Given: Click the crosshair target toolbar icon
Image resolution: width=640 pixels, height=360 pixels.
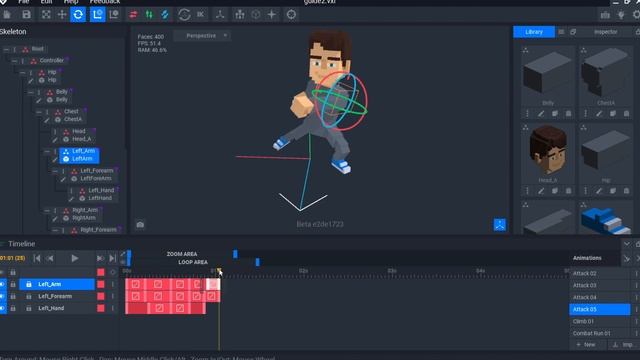Looking at the screenshot, I should 291,15.
